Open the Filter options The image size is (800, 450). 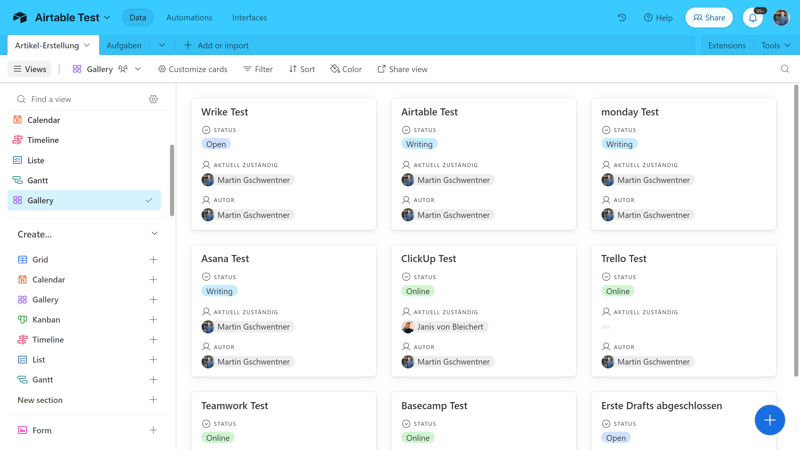258,69
